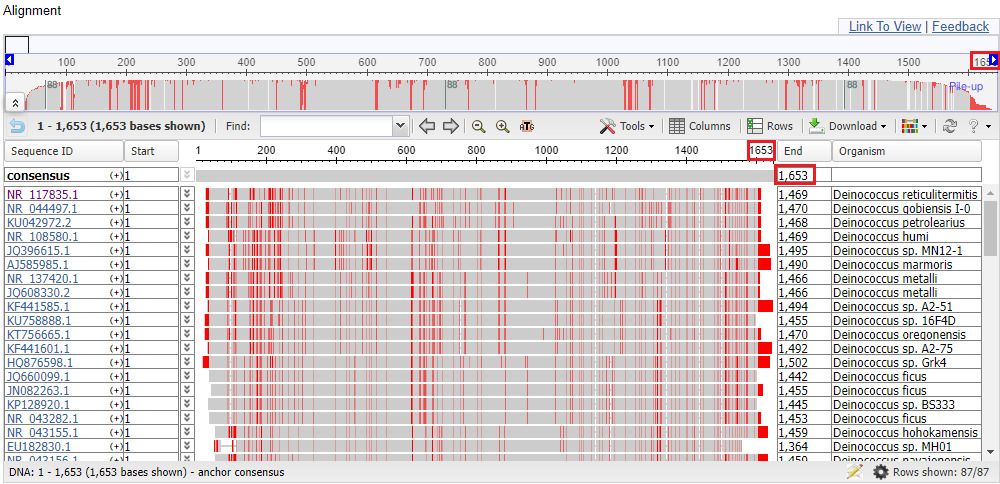Click the Pile-up graph label
This screenshot has width=1000, height=484.
966,86
